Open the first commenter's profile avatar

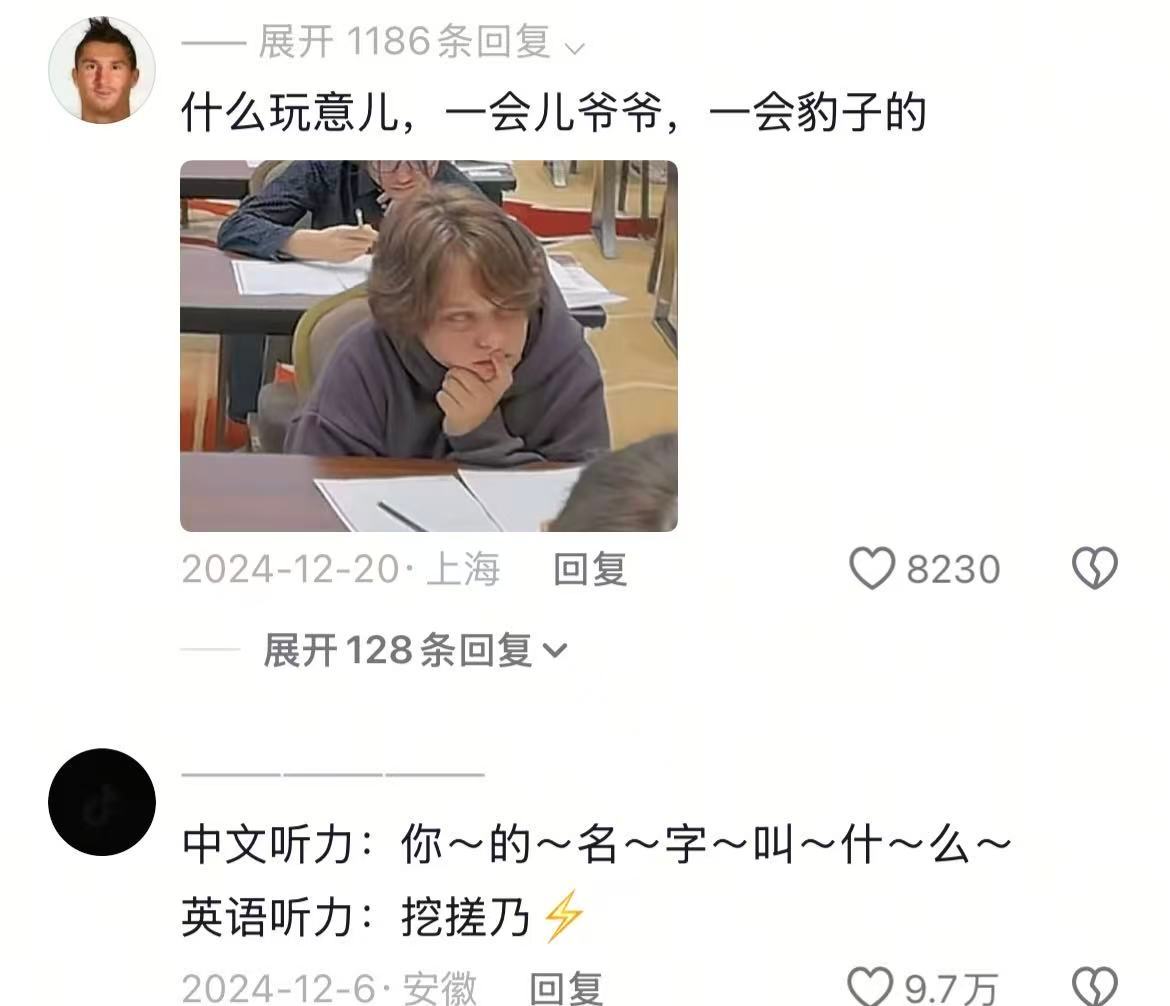(102, 69)
